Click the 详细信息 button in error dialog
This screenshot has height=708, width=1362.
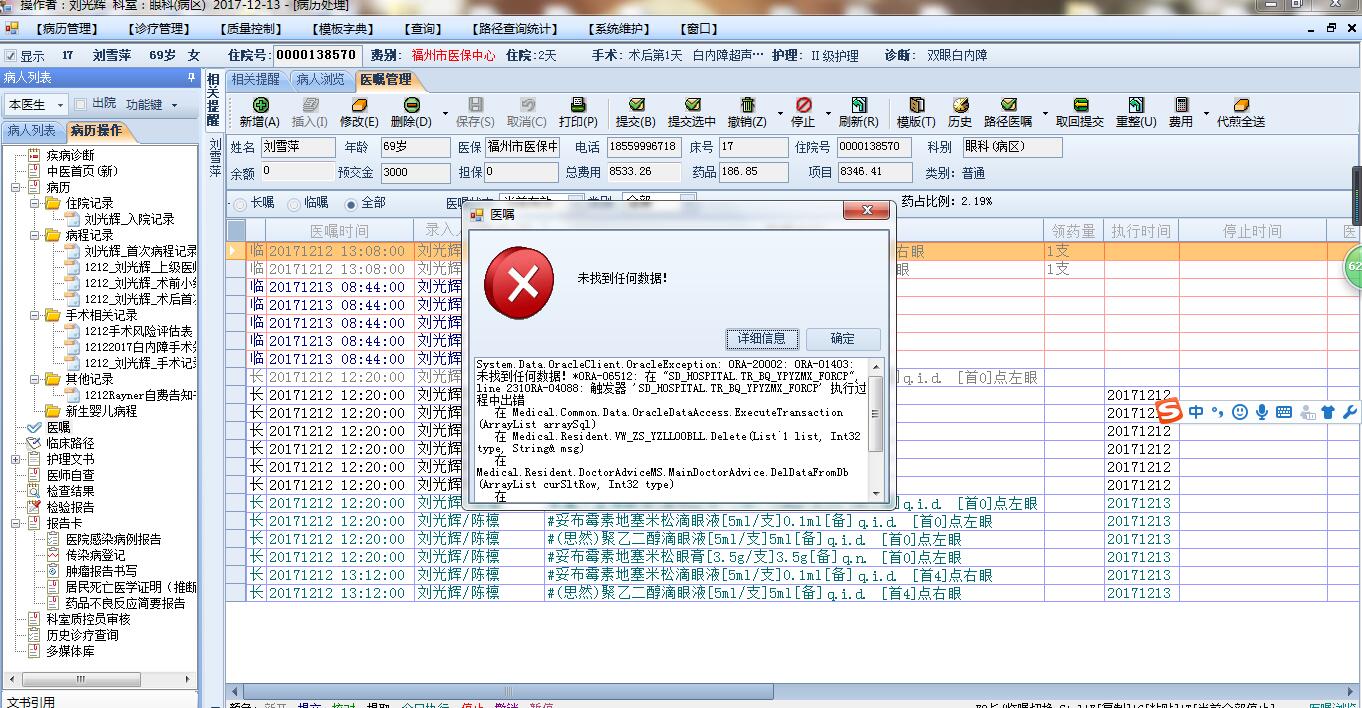click(762, 338)
